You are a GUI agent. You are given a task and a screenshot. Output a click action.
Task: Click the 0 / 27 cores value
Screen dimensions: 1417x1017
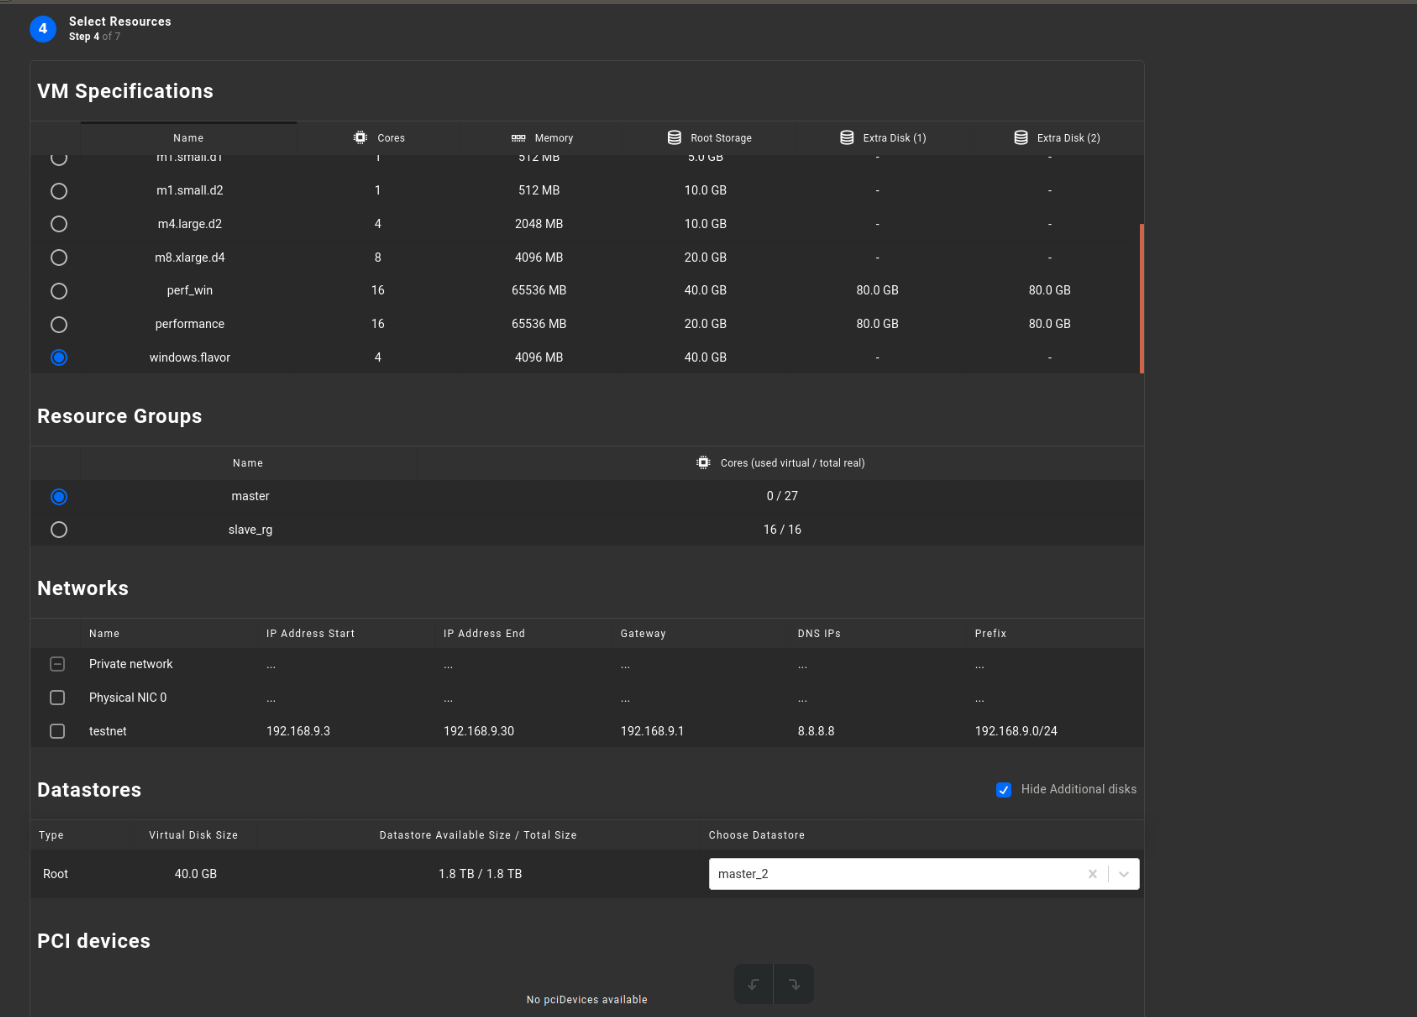(782, 496)
